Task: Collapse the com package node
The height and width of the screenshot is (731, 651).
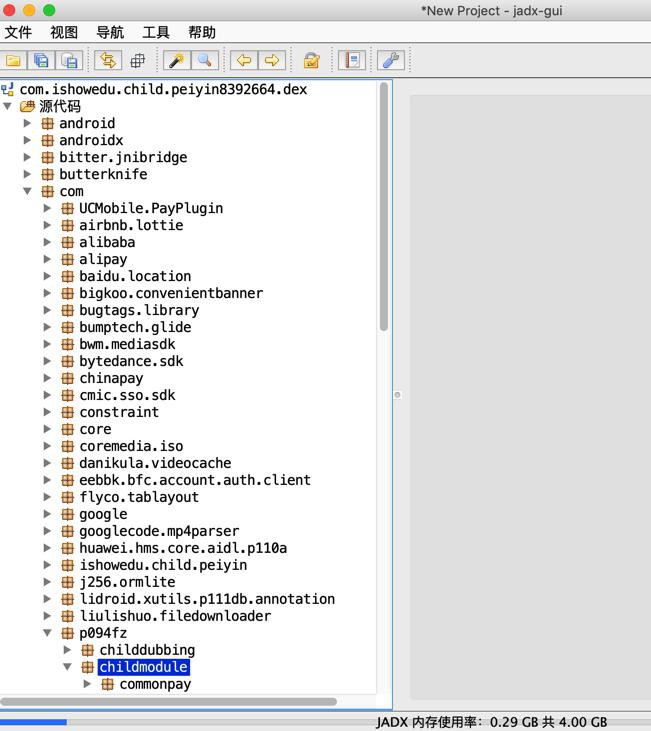Action: click(x=28, y=191)
